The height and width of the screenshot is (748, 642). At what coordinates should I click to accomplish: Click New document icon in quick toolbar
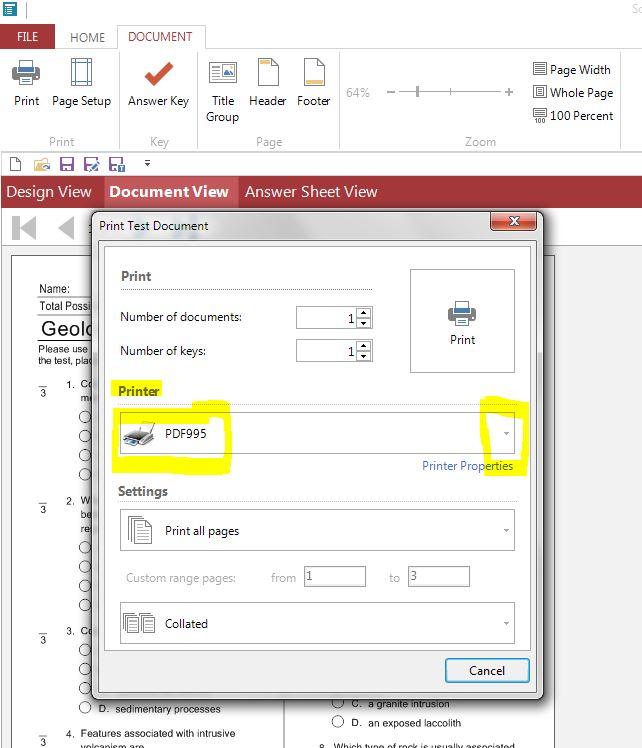tap(15, 164)
